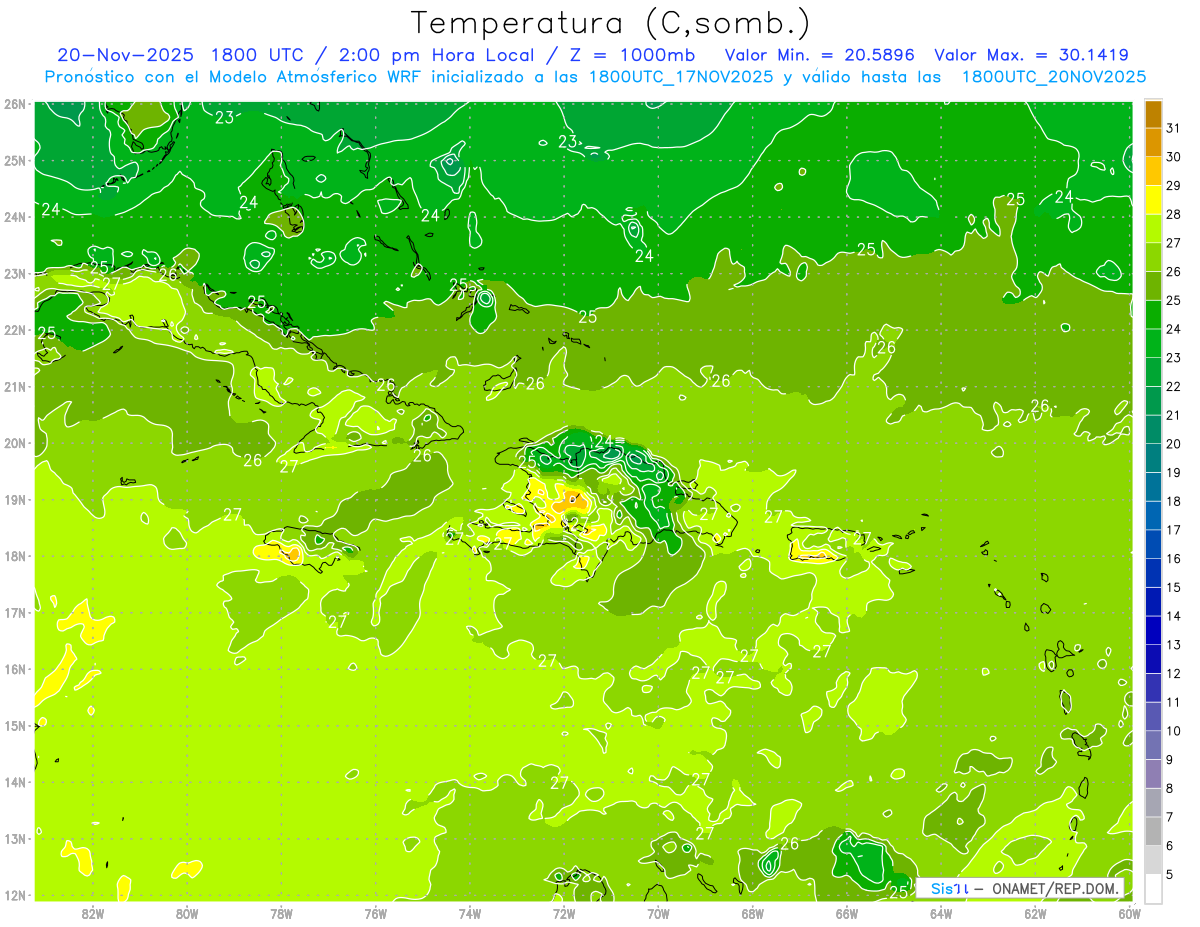Viewport: 1200px width, 927px height.
Task: Click the "21N" latitude axis label
Action: pyautogui.click(x=14, y=386)
